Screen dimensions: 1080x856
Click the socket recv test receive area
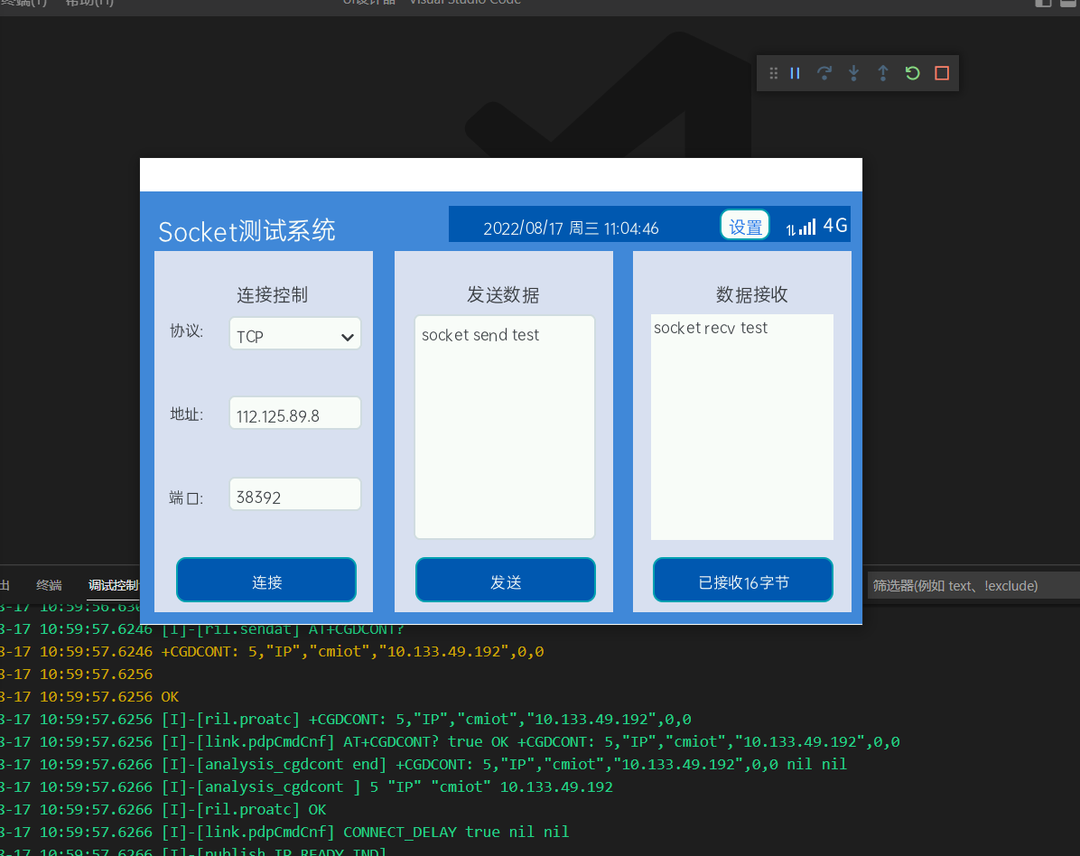click(x=742, y=427)
